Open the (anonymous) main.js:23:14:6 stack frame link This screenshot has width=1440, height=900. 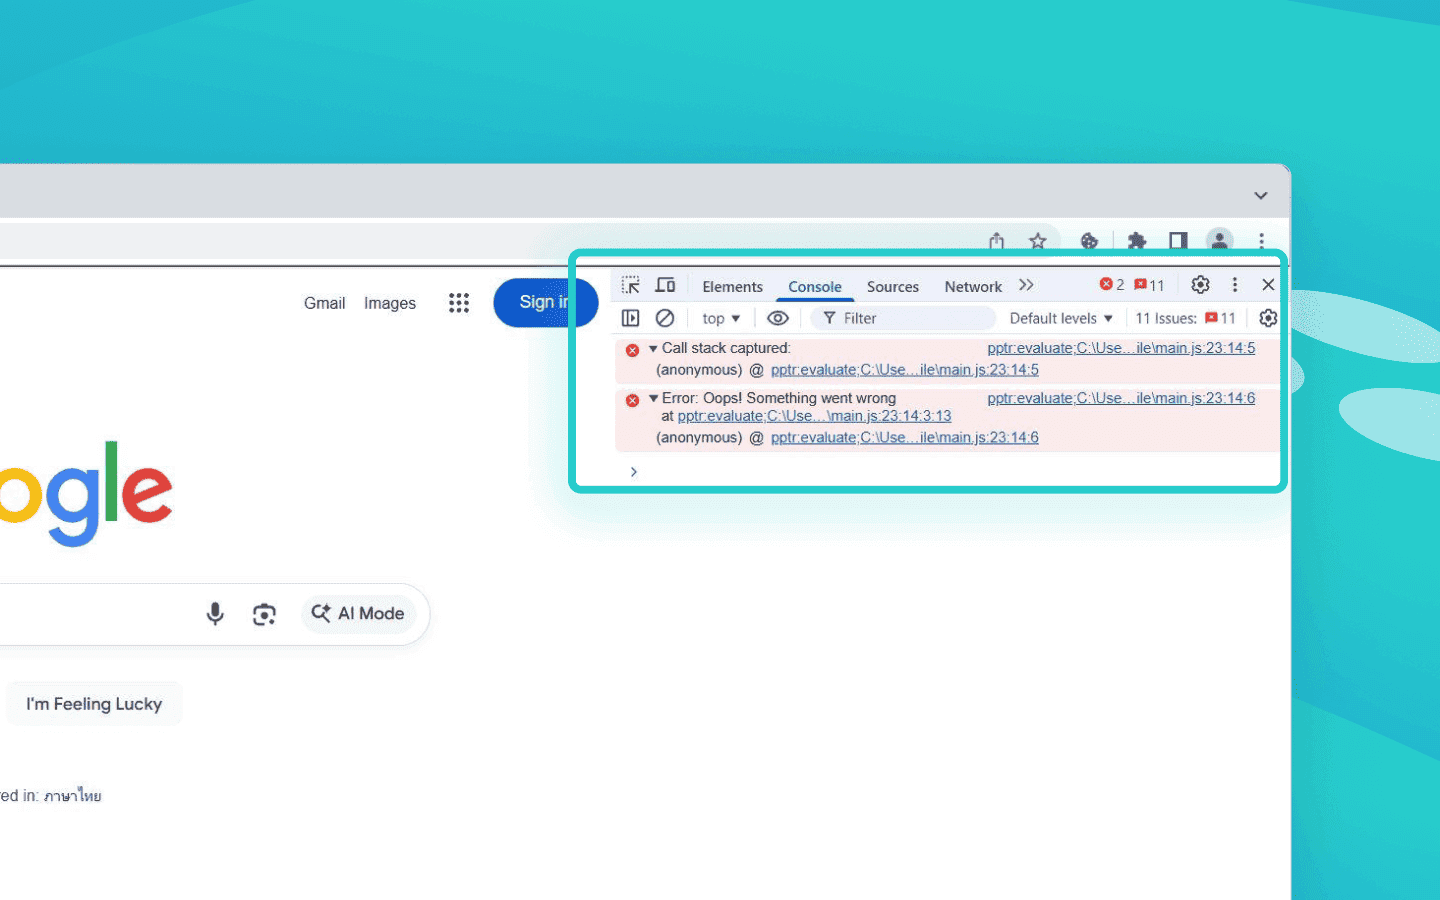905,438
